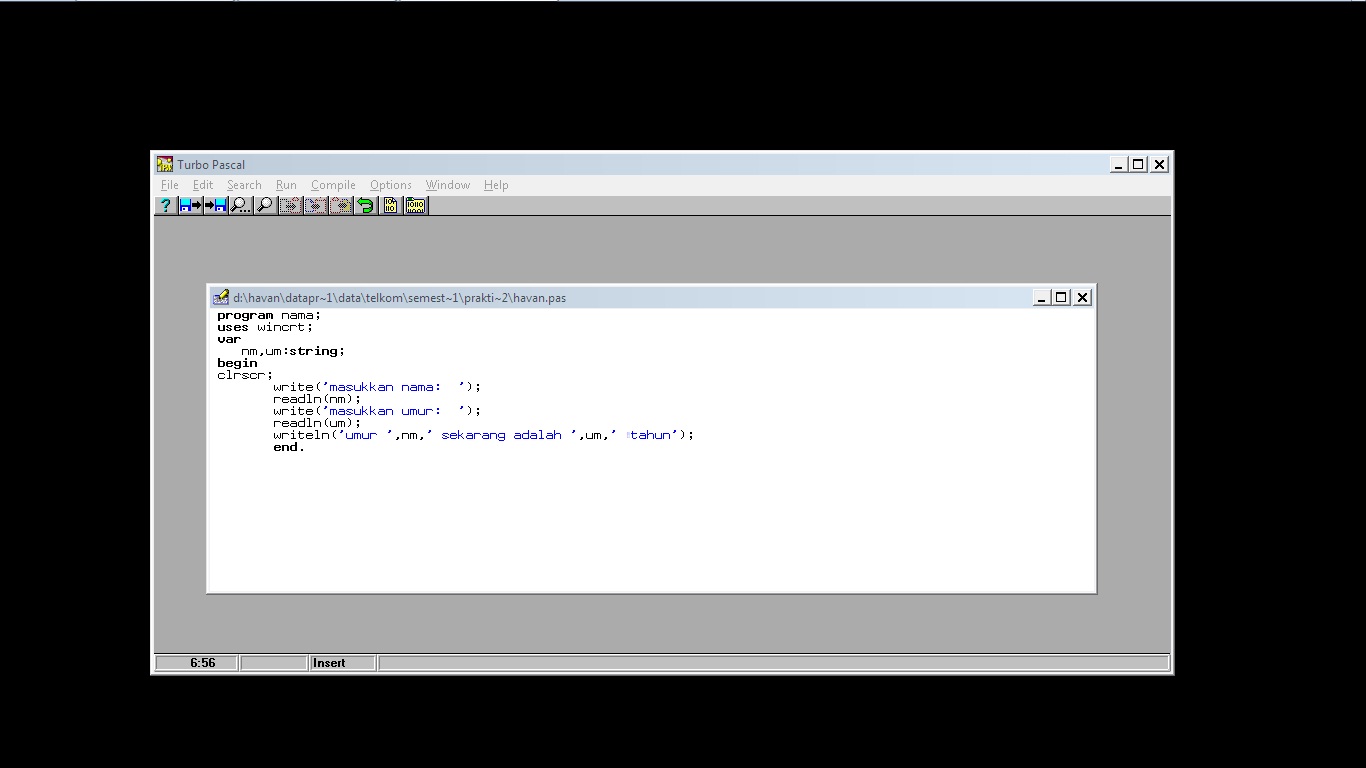Image resolution: width=1366 pixels, height=768 pixels.
Task: Open the Window menu
Action: pos(447,185)
